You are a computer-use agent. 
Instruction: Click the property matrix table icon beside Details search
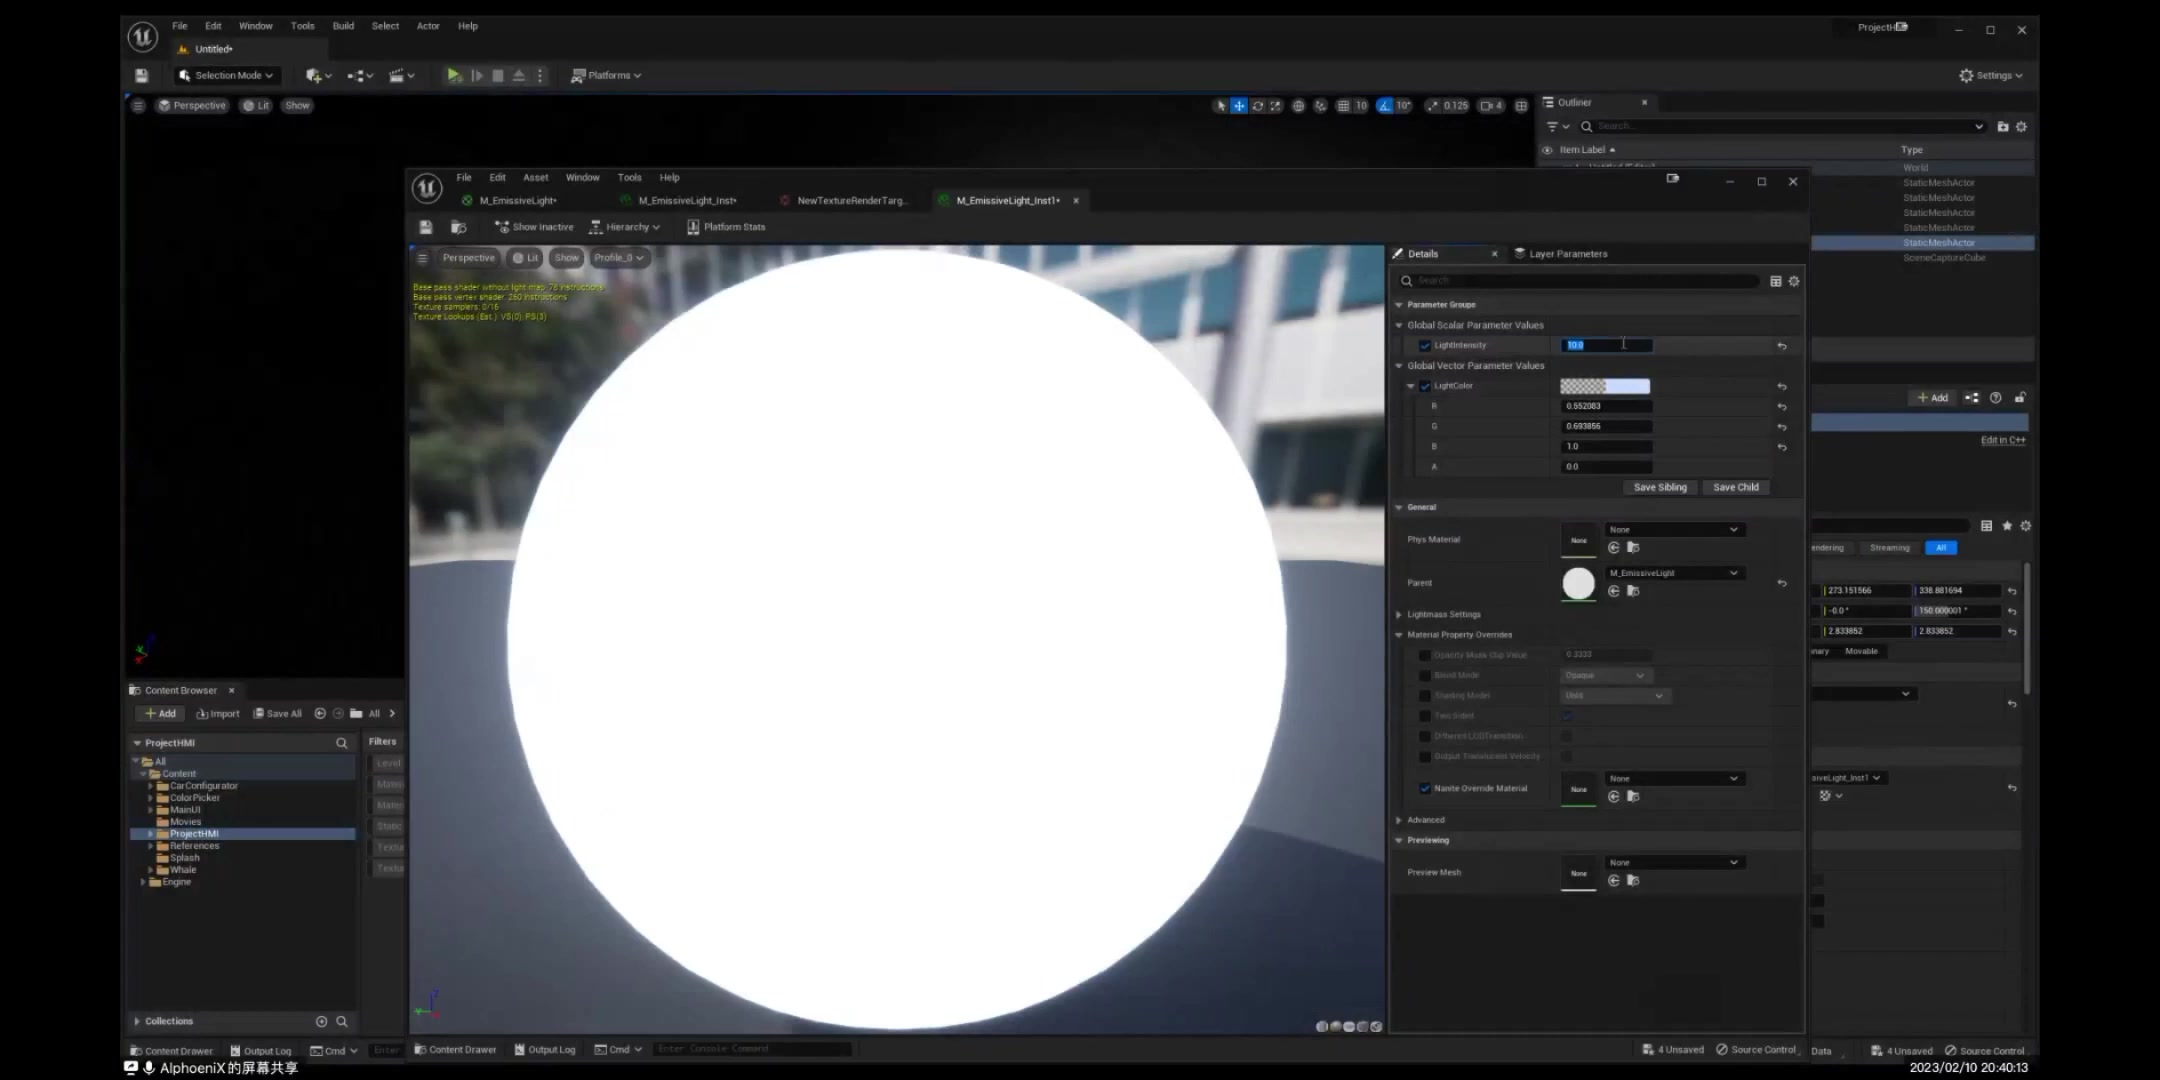(x=1776, y=281)
